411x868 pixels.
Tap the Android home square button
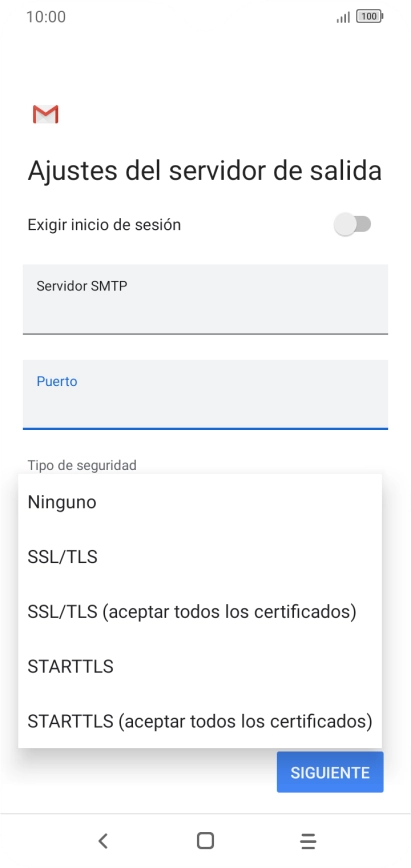[x=205, y=841]
